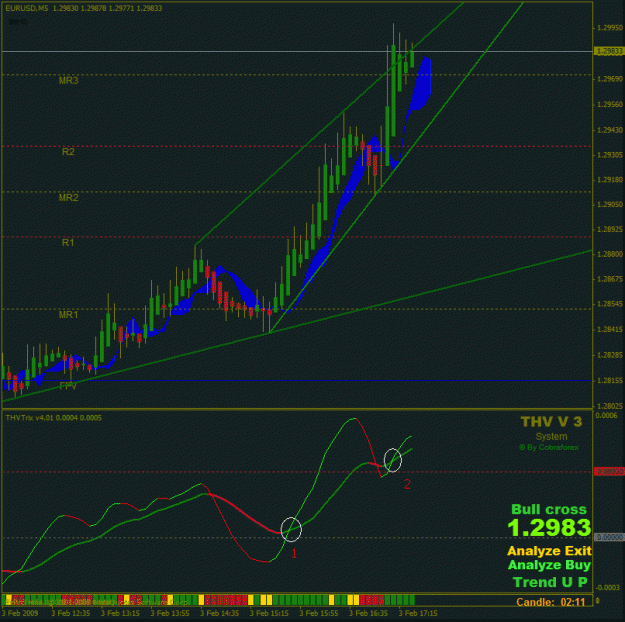
Task: Click price scale value 1.28285
Action: tap(609, 355)
